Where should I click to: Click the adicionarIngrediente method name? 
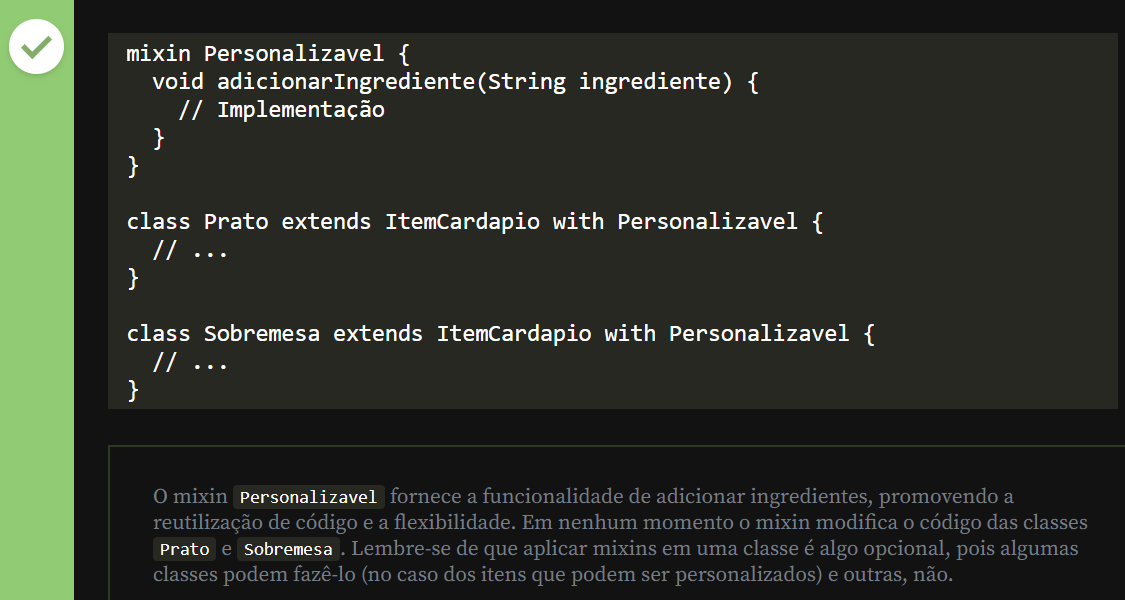tap(346, 81)
